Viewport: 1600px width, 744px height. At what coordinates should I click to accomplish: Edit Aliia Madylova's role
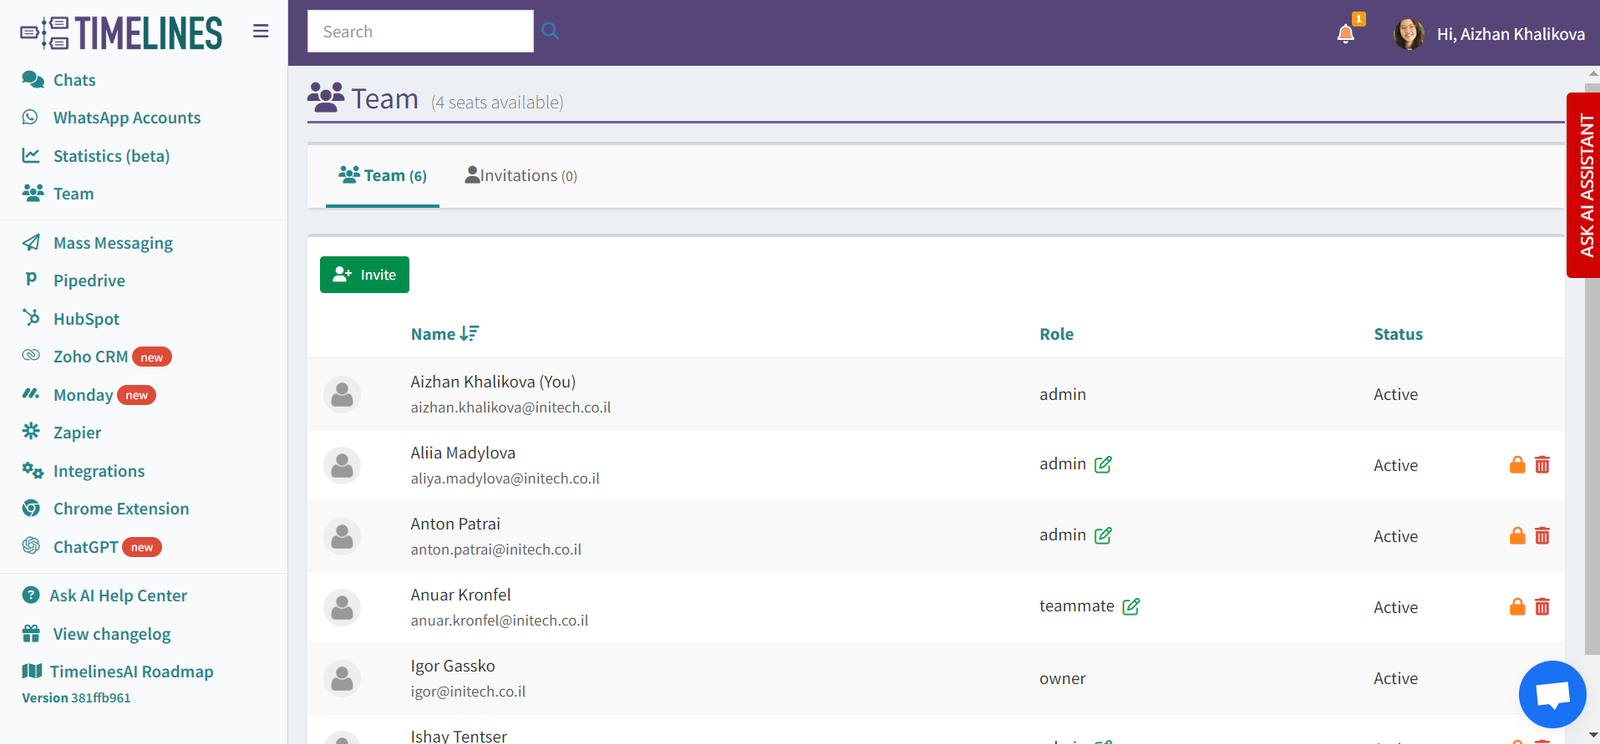(x=1103, y=465)
